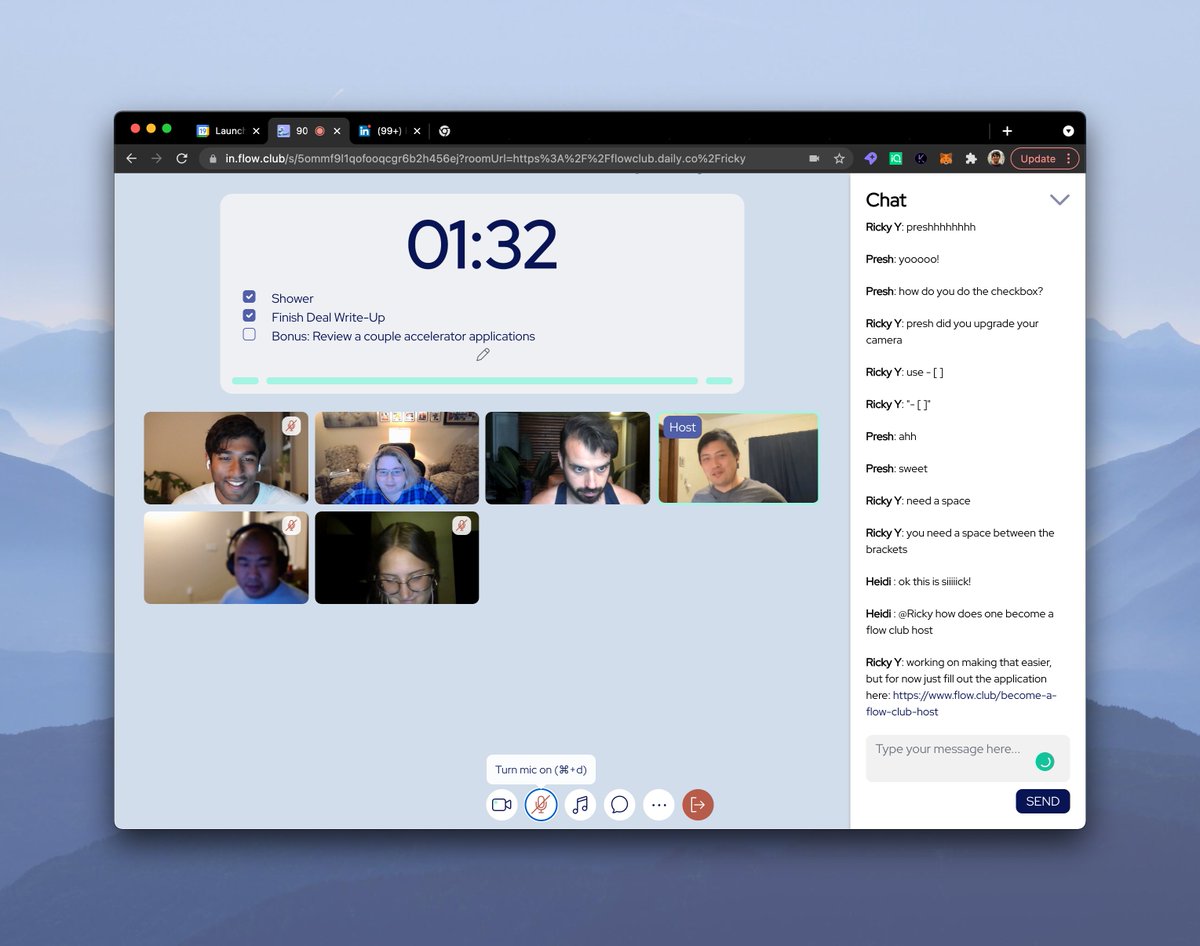Screen dimensions: 1200x946
Task: Select the bearded man in tank top video tile
Action: point(568,458)
